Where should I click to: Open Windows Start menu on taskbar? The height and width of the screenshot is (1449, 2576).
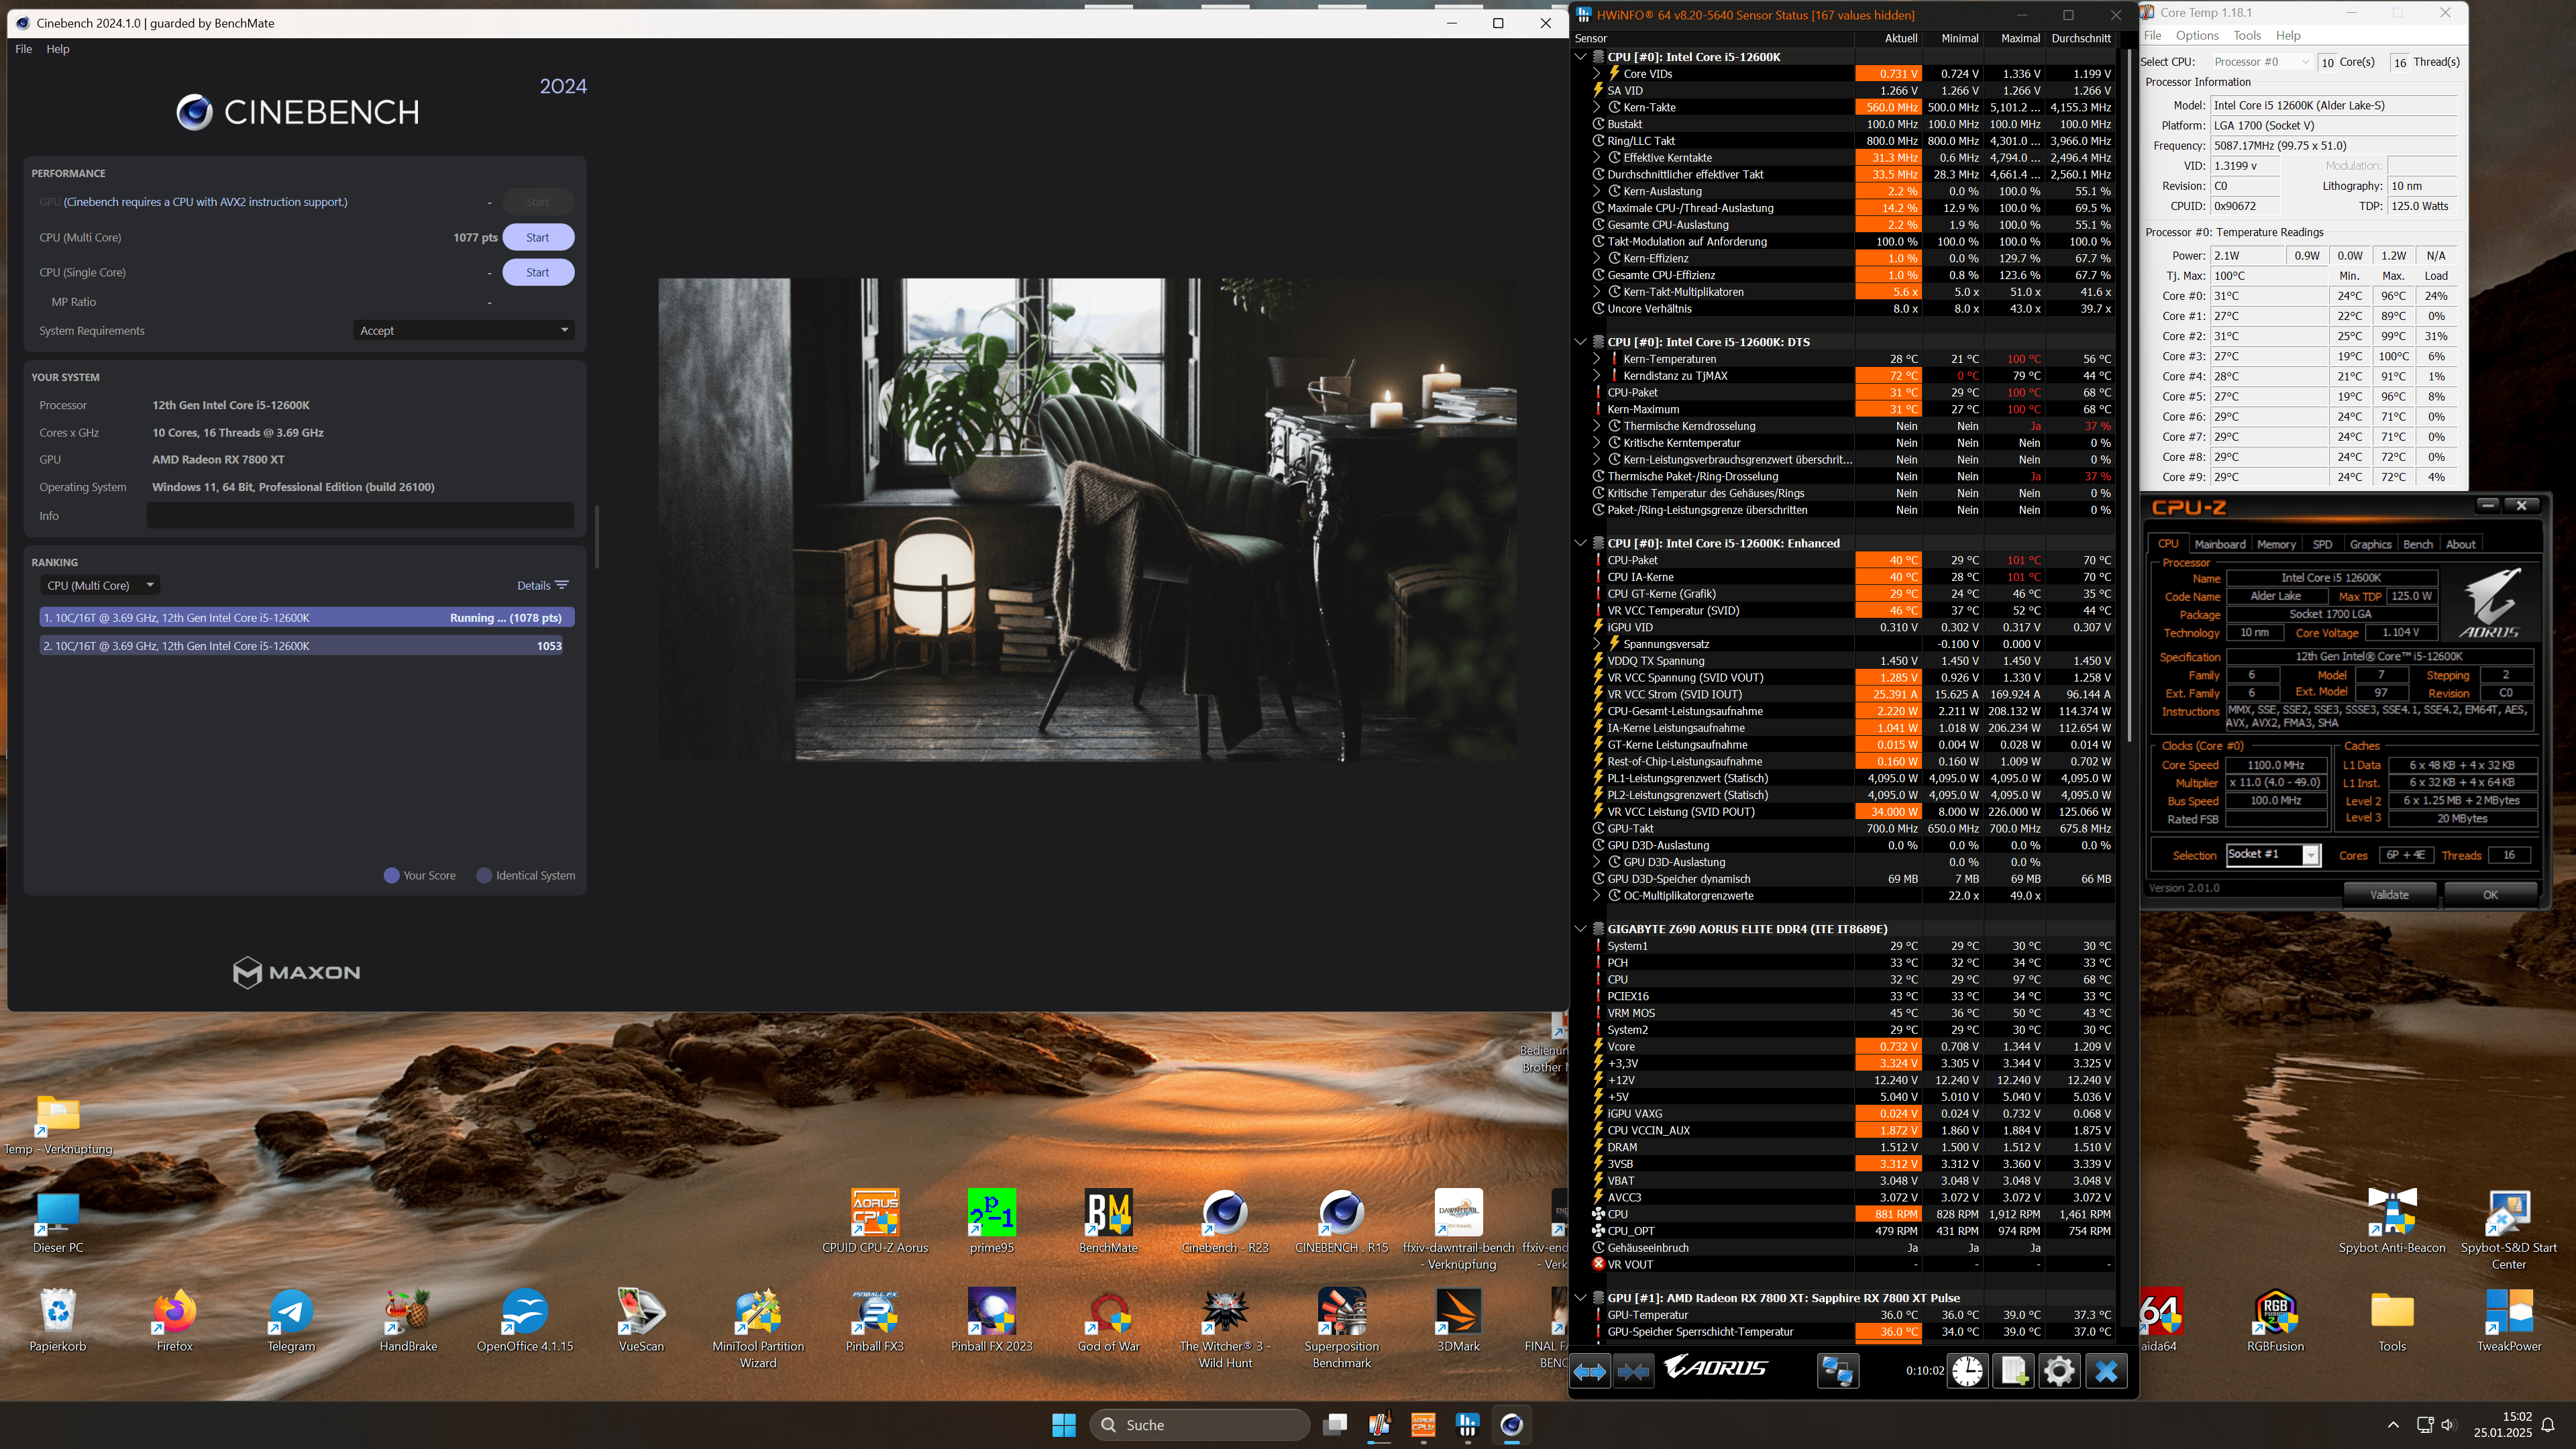click(x=1064, y=1425)
